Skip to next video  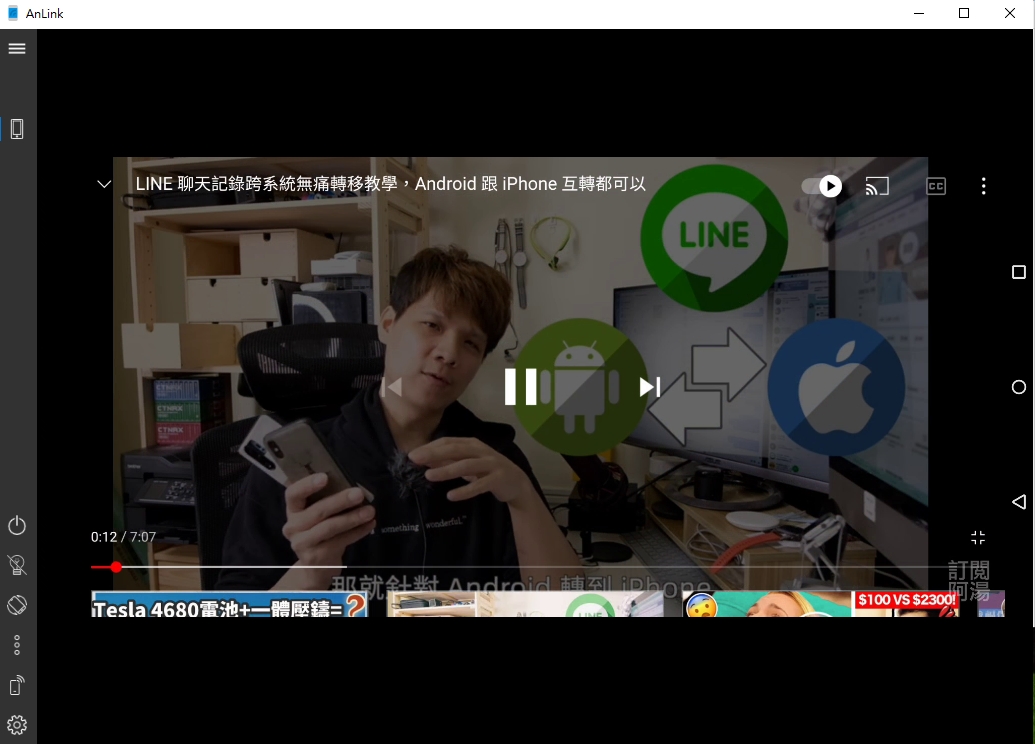click(650, 387)
